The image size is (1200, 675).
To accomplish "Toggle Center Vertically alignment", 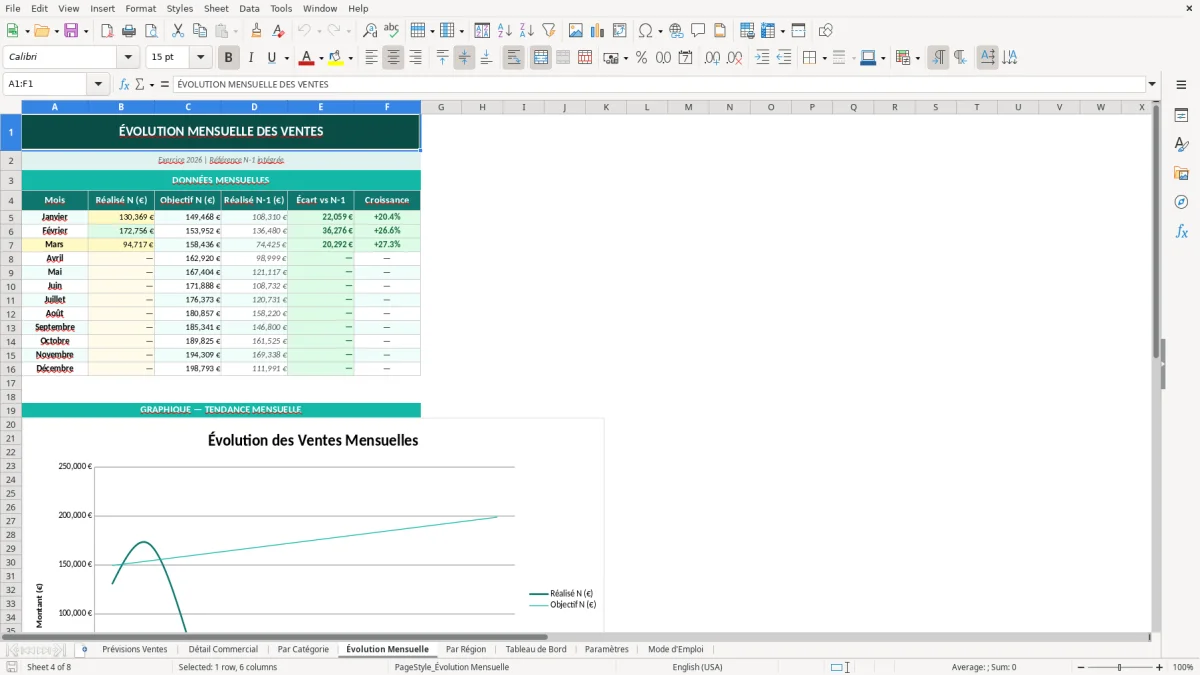I will tap(464, 58).
